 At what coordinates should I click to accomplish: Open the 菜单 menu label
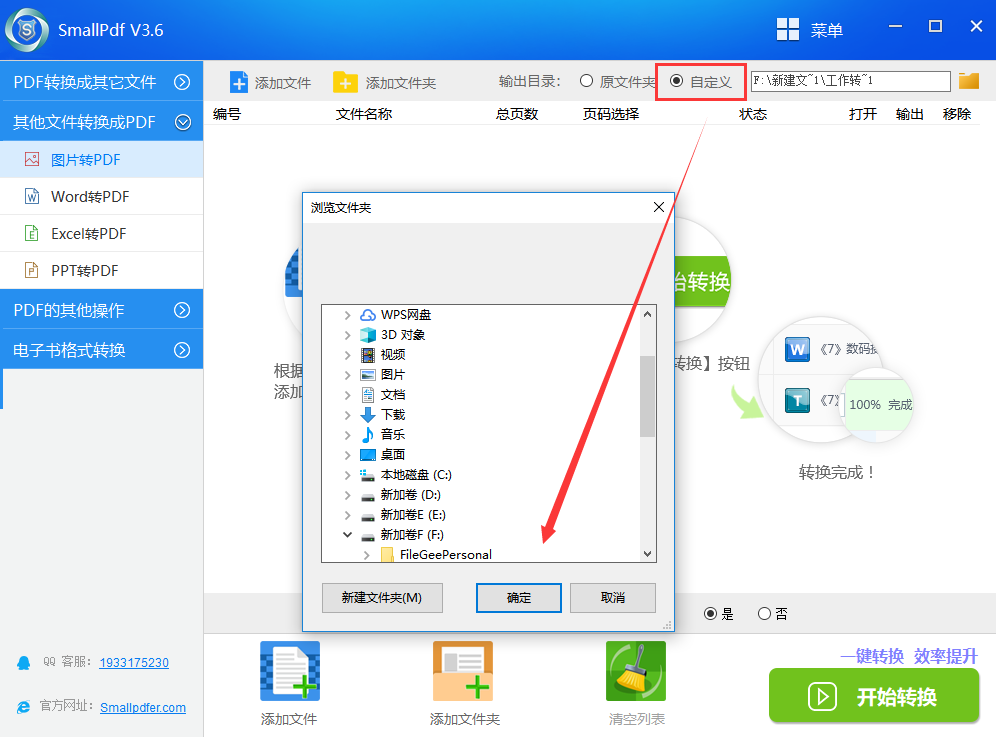pyautogui.click(x=826, y=30)
